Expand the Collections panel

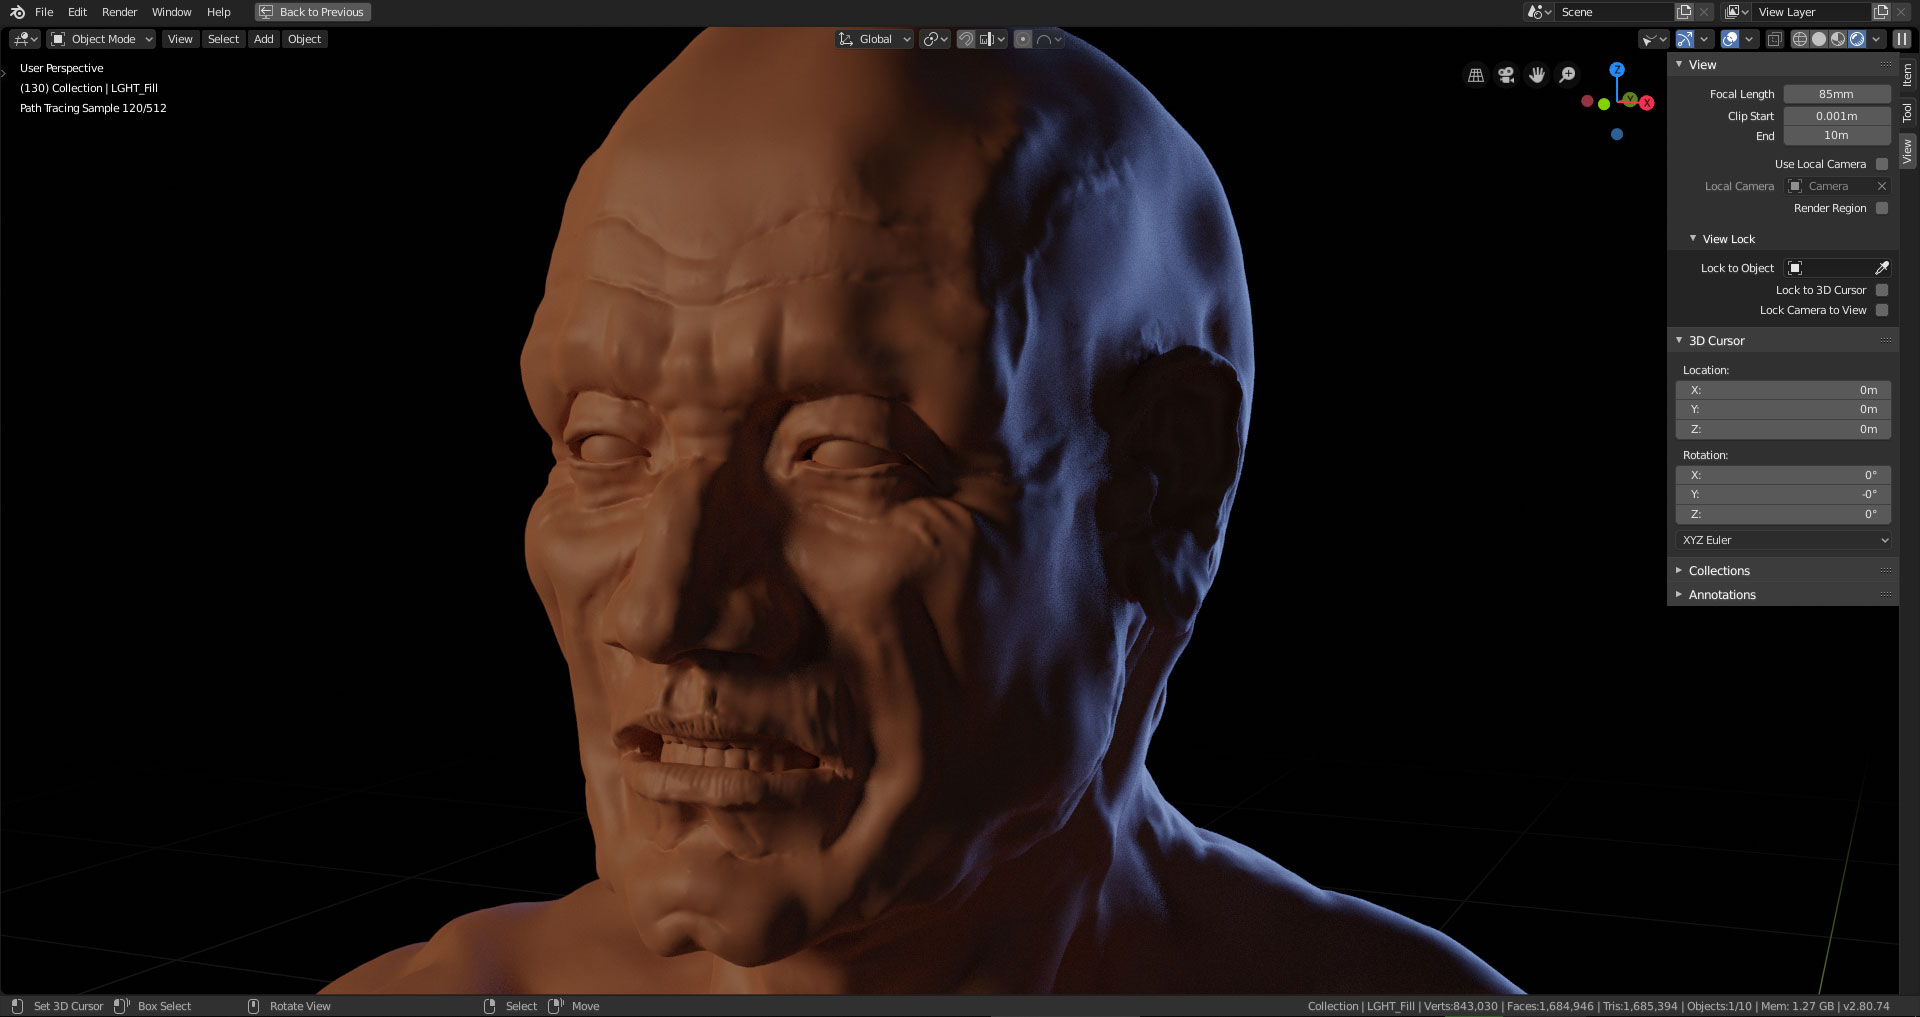[1719, 571]
